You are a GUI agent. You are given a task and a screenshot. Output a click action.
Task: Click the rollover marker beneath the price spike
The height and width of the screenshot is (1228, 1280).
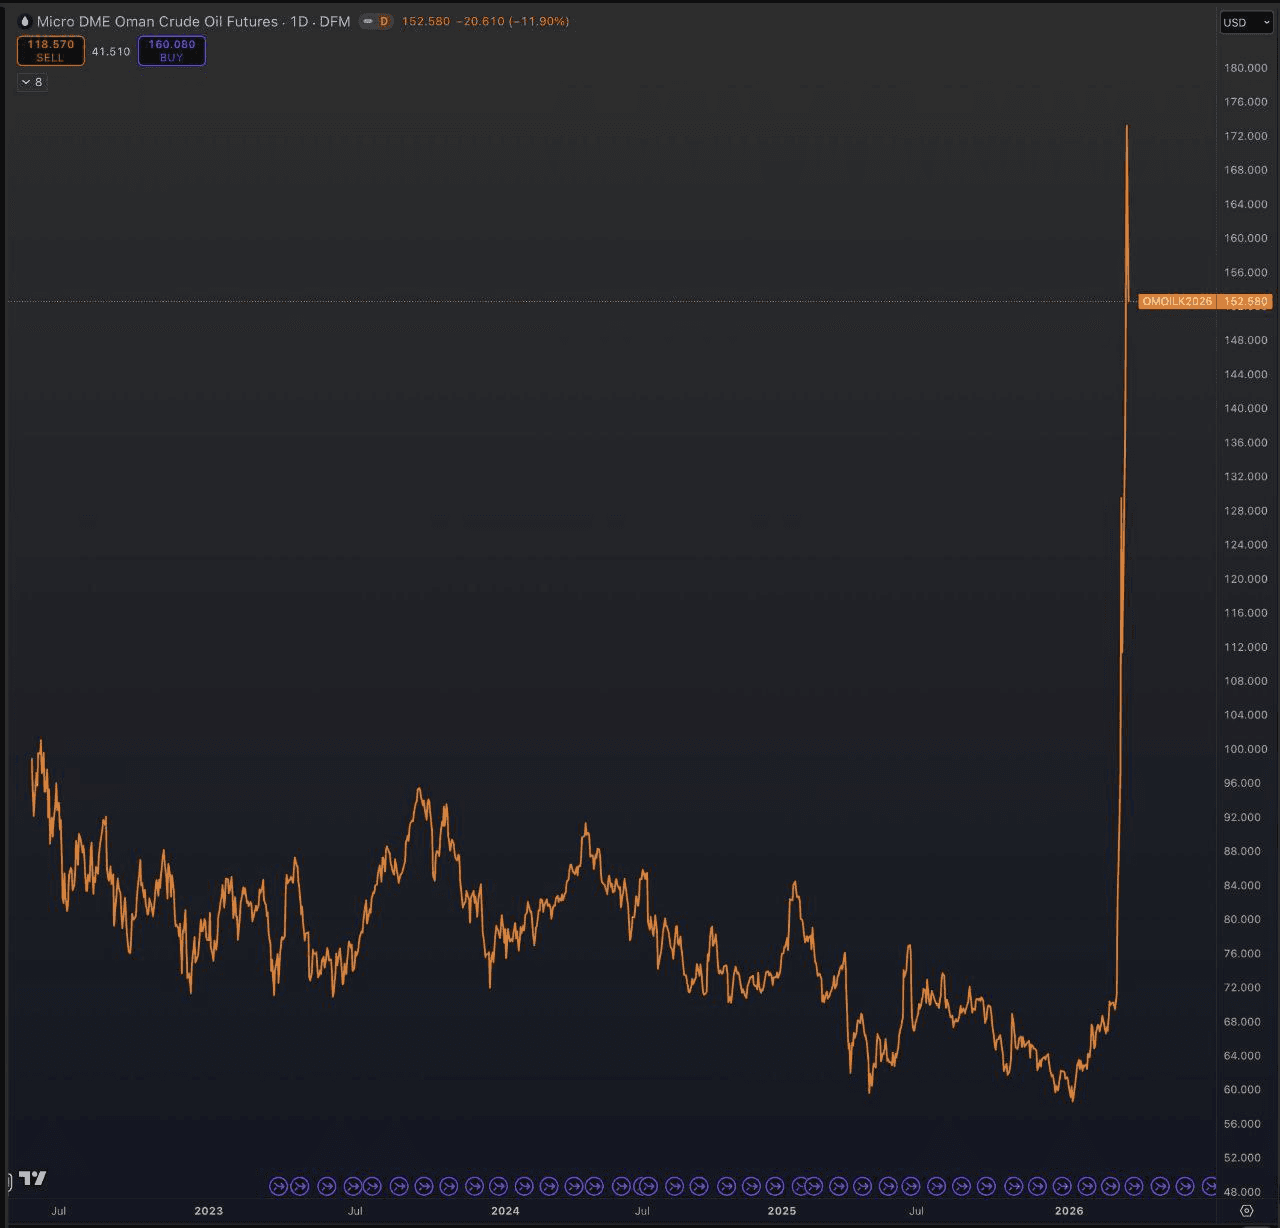(1134, 1187)
